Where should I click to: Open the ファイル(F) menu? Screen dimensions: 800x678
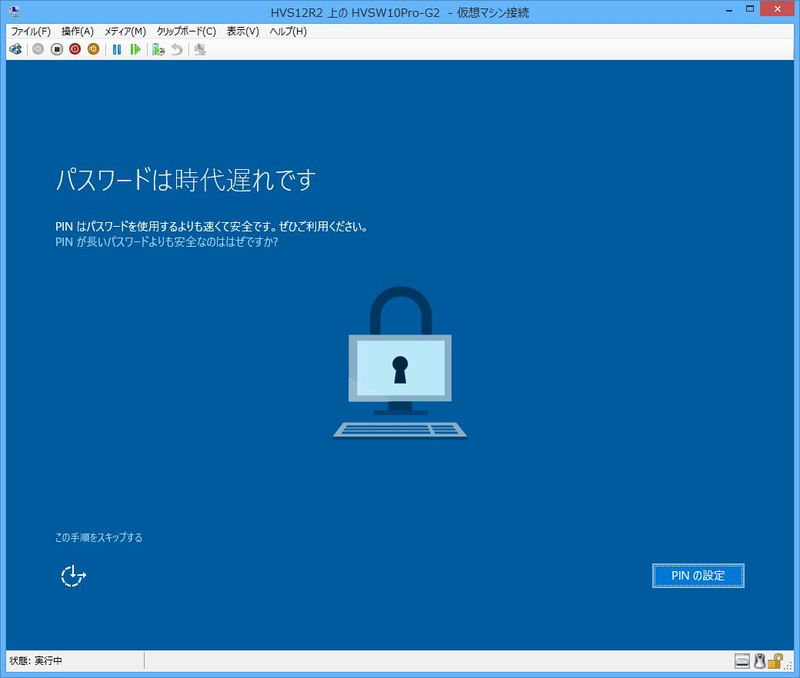[31, 31]
